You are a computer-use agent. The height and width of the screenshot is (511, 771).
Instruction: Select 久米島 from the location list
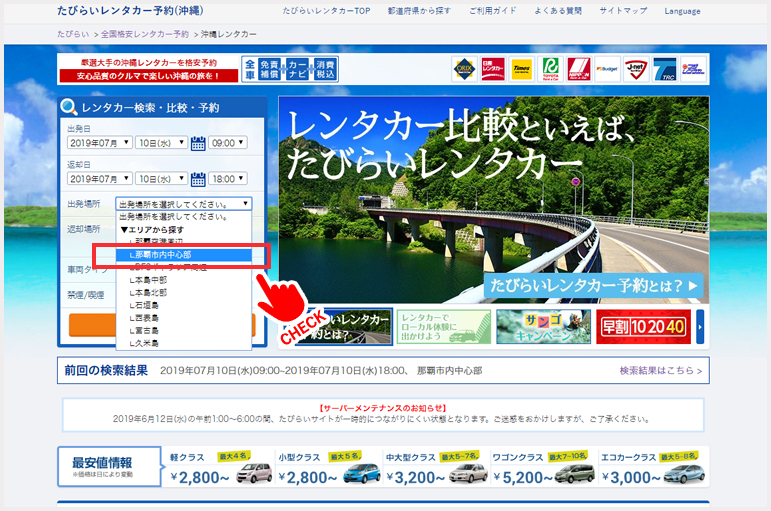click(184, 343)
